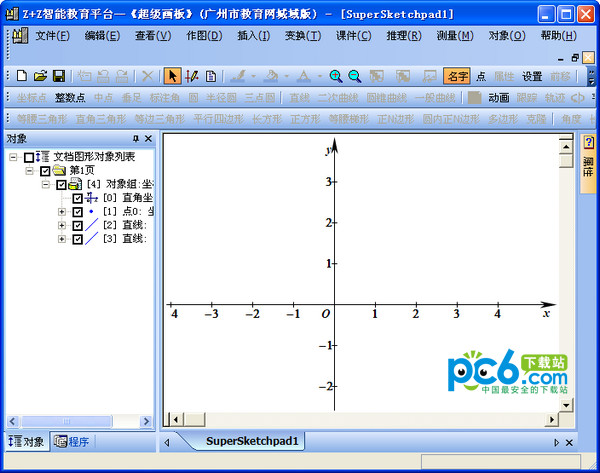Click the grayed presentation screen icon
This screenshot has width=600, height=473.
coord(429,76)
